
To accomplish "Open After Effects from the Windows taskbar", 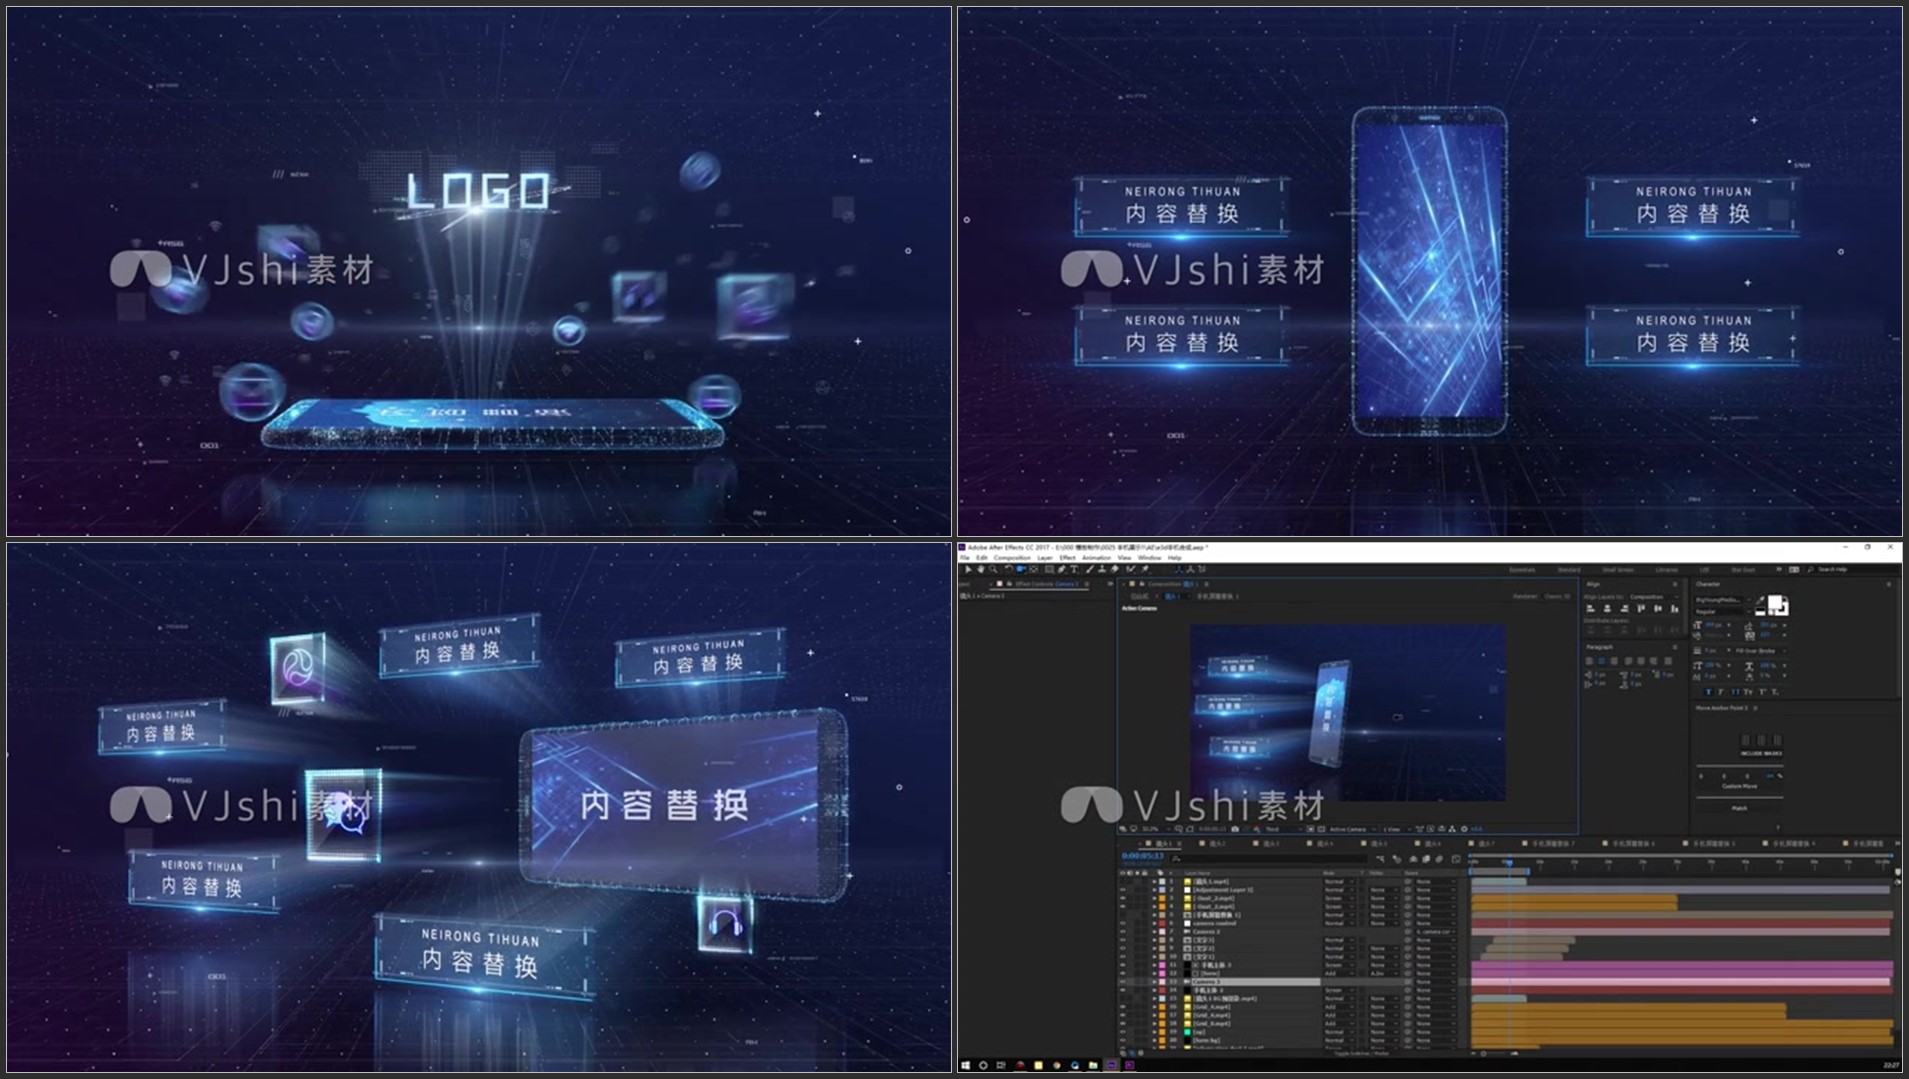I will 1111,1065.
